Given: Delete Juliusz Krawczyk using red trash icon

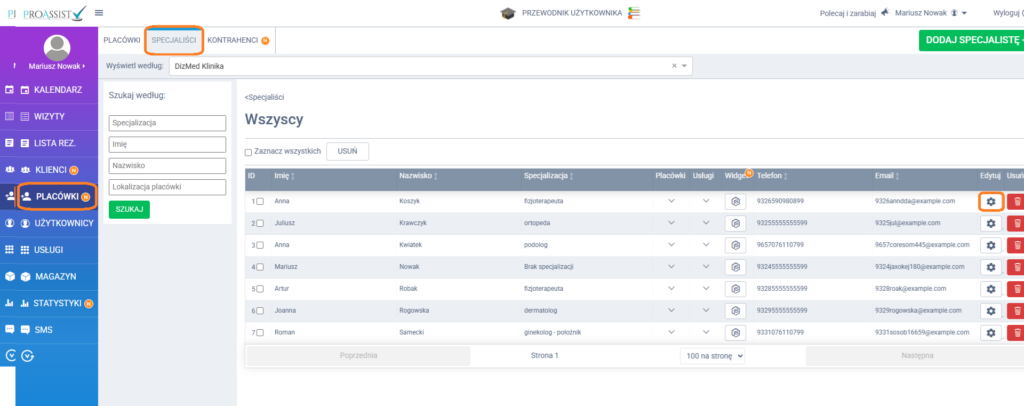Looking at the screenshot, I should tap(1016, 223).
